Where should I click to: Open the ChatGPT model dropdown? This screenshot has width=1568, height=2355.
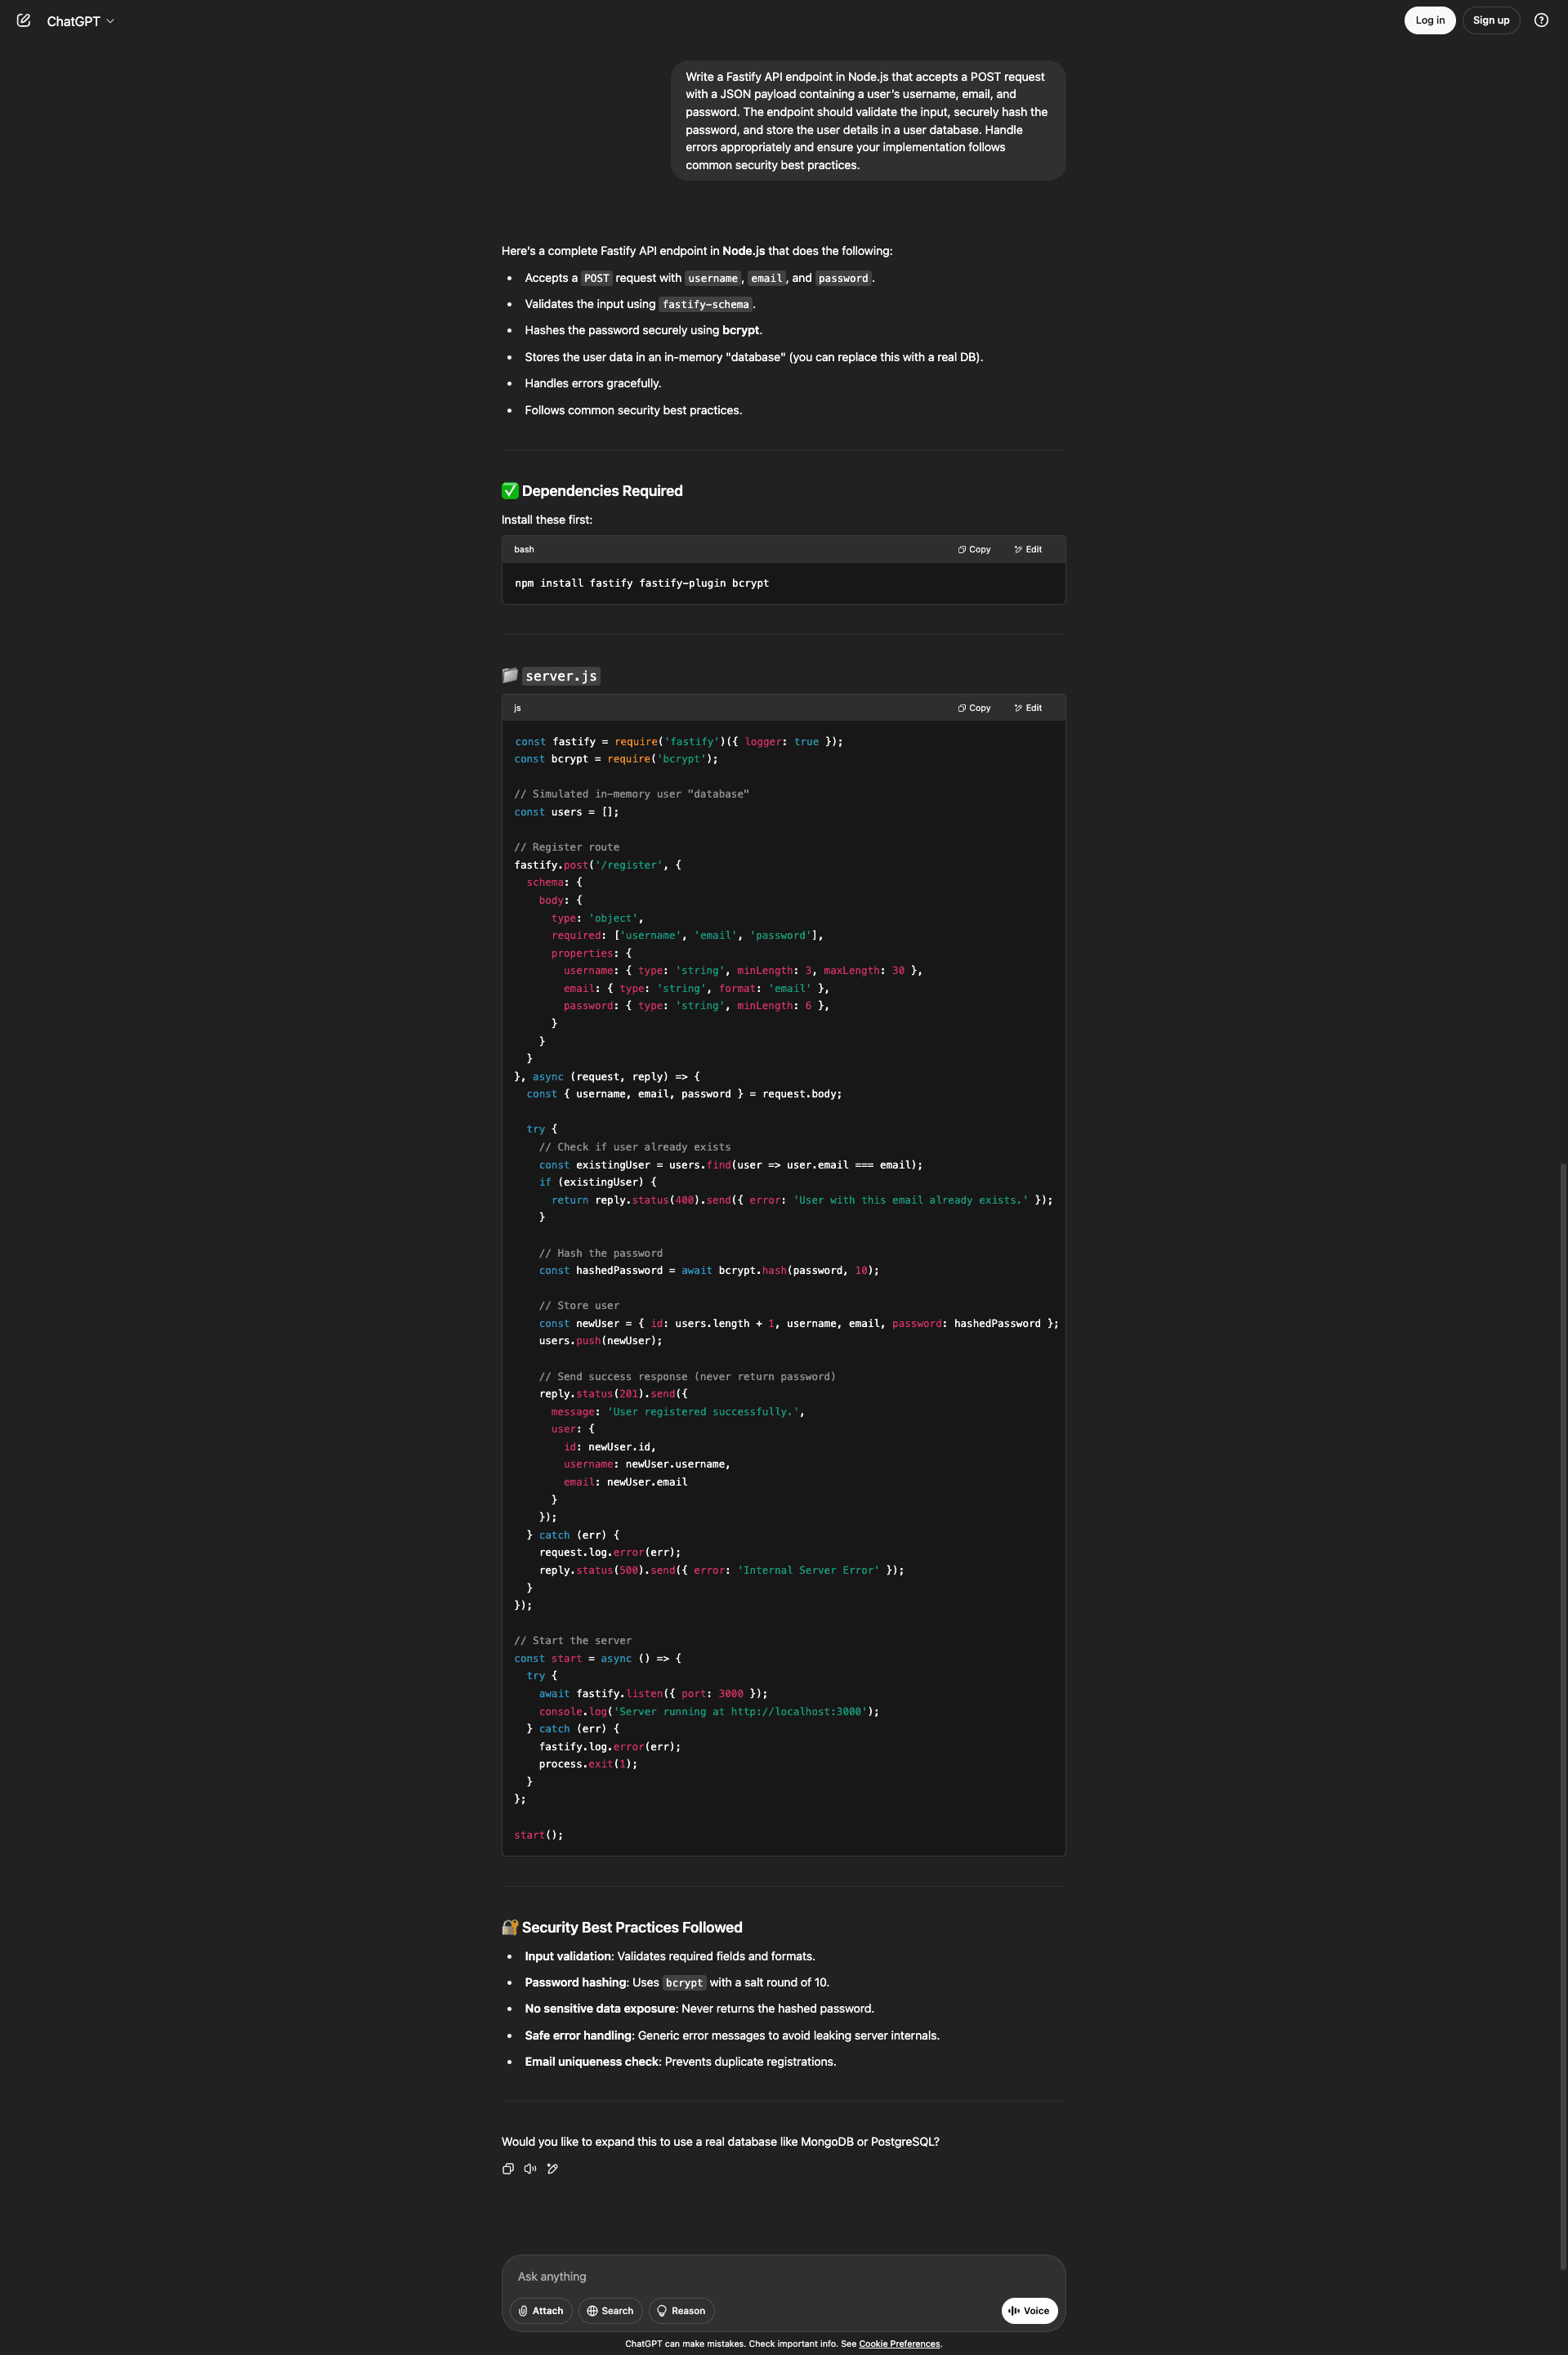click(x=80, y=20)
